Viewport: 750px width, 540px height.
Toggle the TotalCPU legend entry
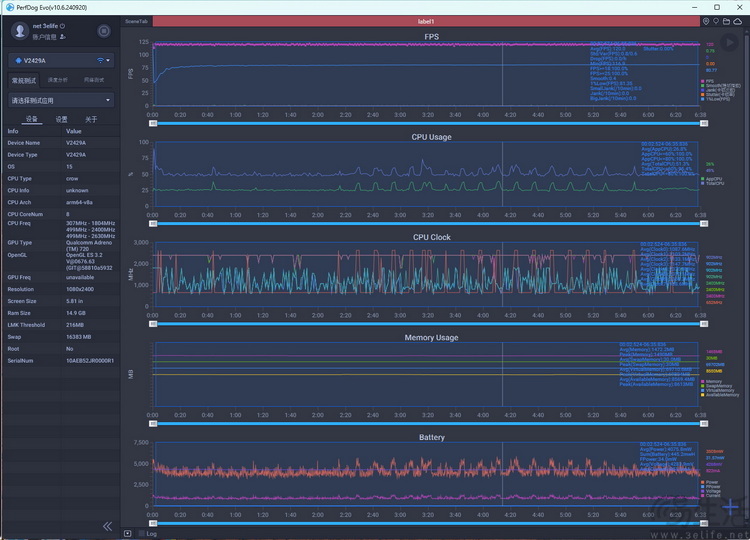712,183
